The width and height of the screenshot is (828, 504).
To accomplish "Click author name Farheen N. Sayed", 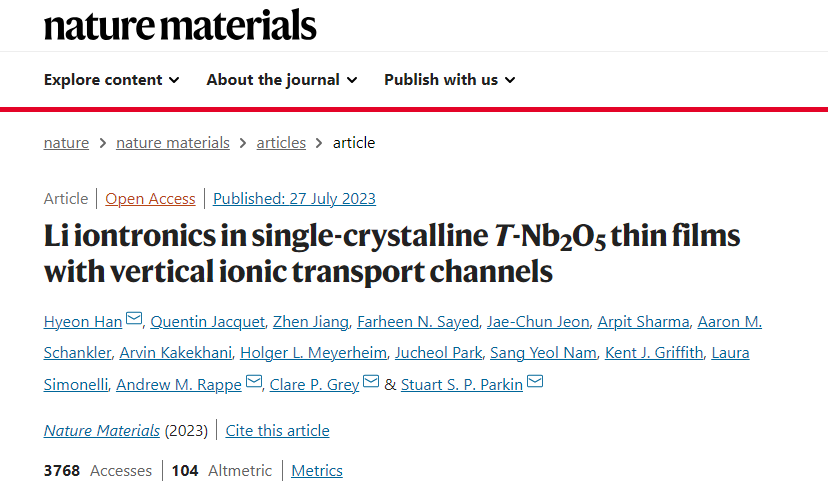I will [x=418, y=322].
